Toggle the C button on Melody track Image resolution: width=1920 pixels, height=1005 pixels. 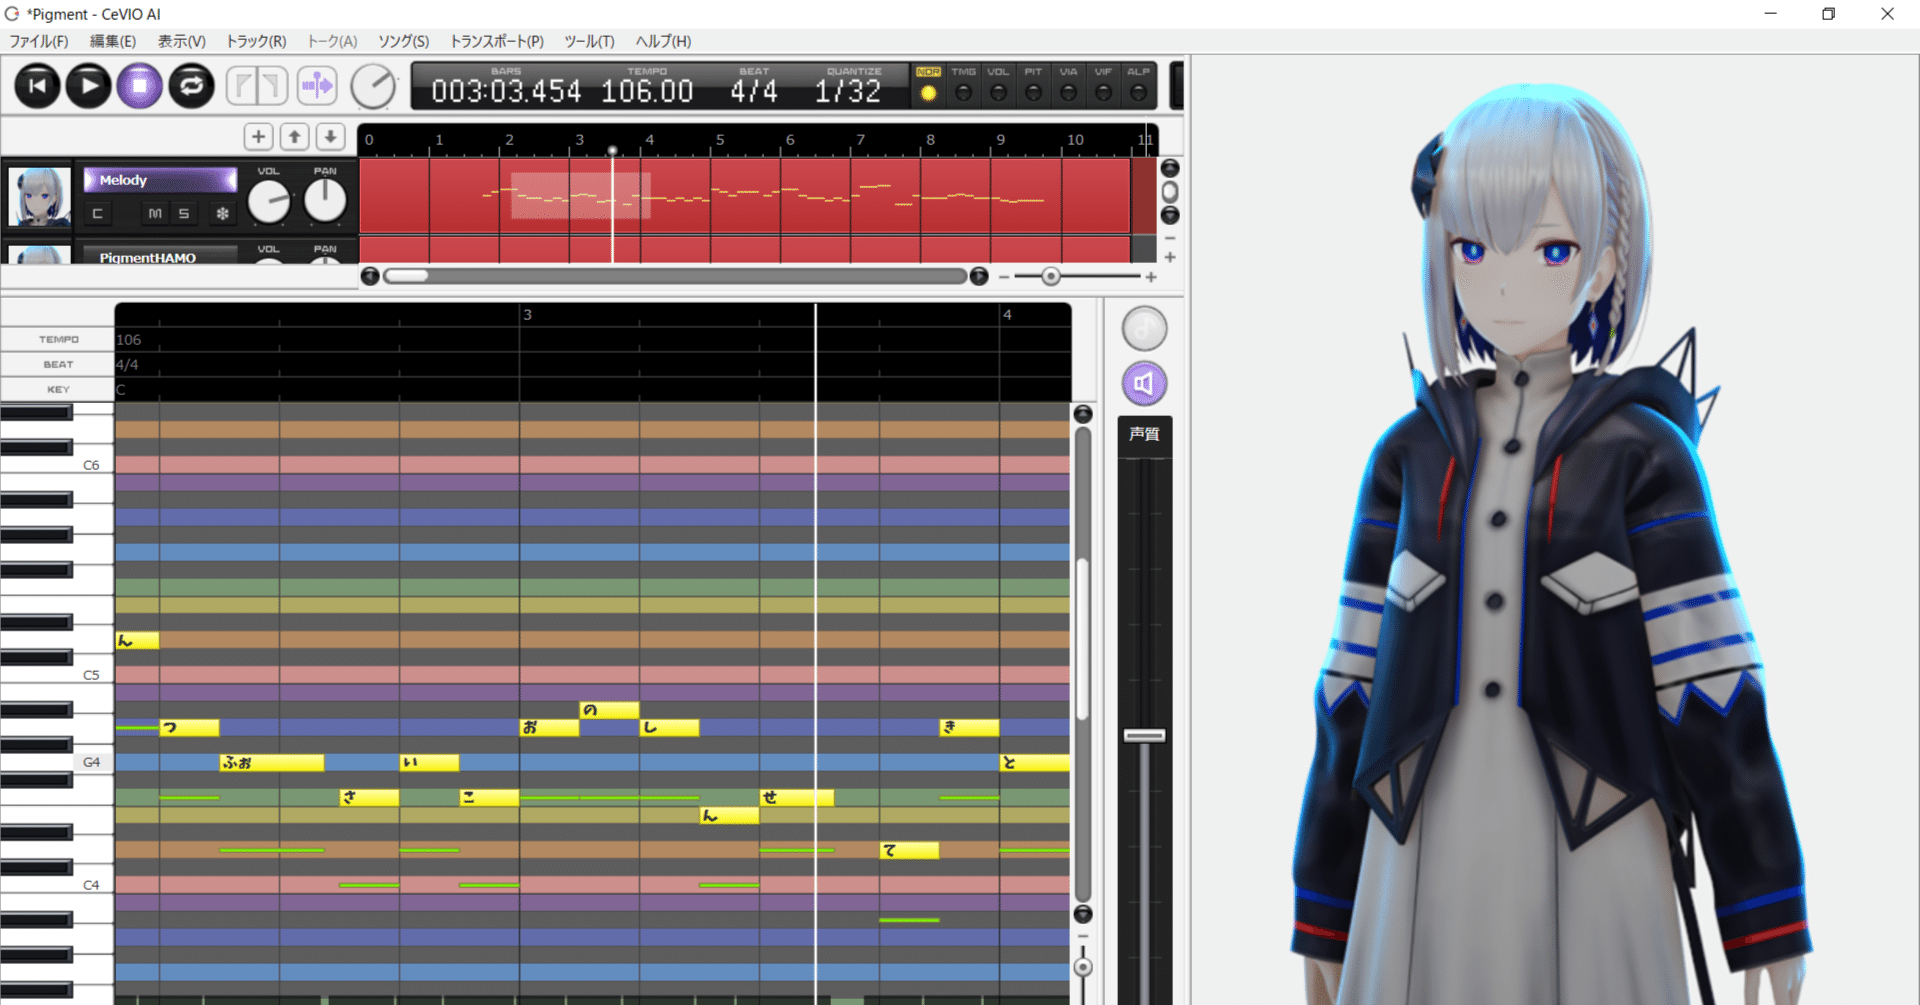pos(97,213)
